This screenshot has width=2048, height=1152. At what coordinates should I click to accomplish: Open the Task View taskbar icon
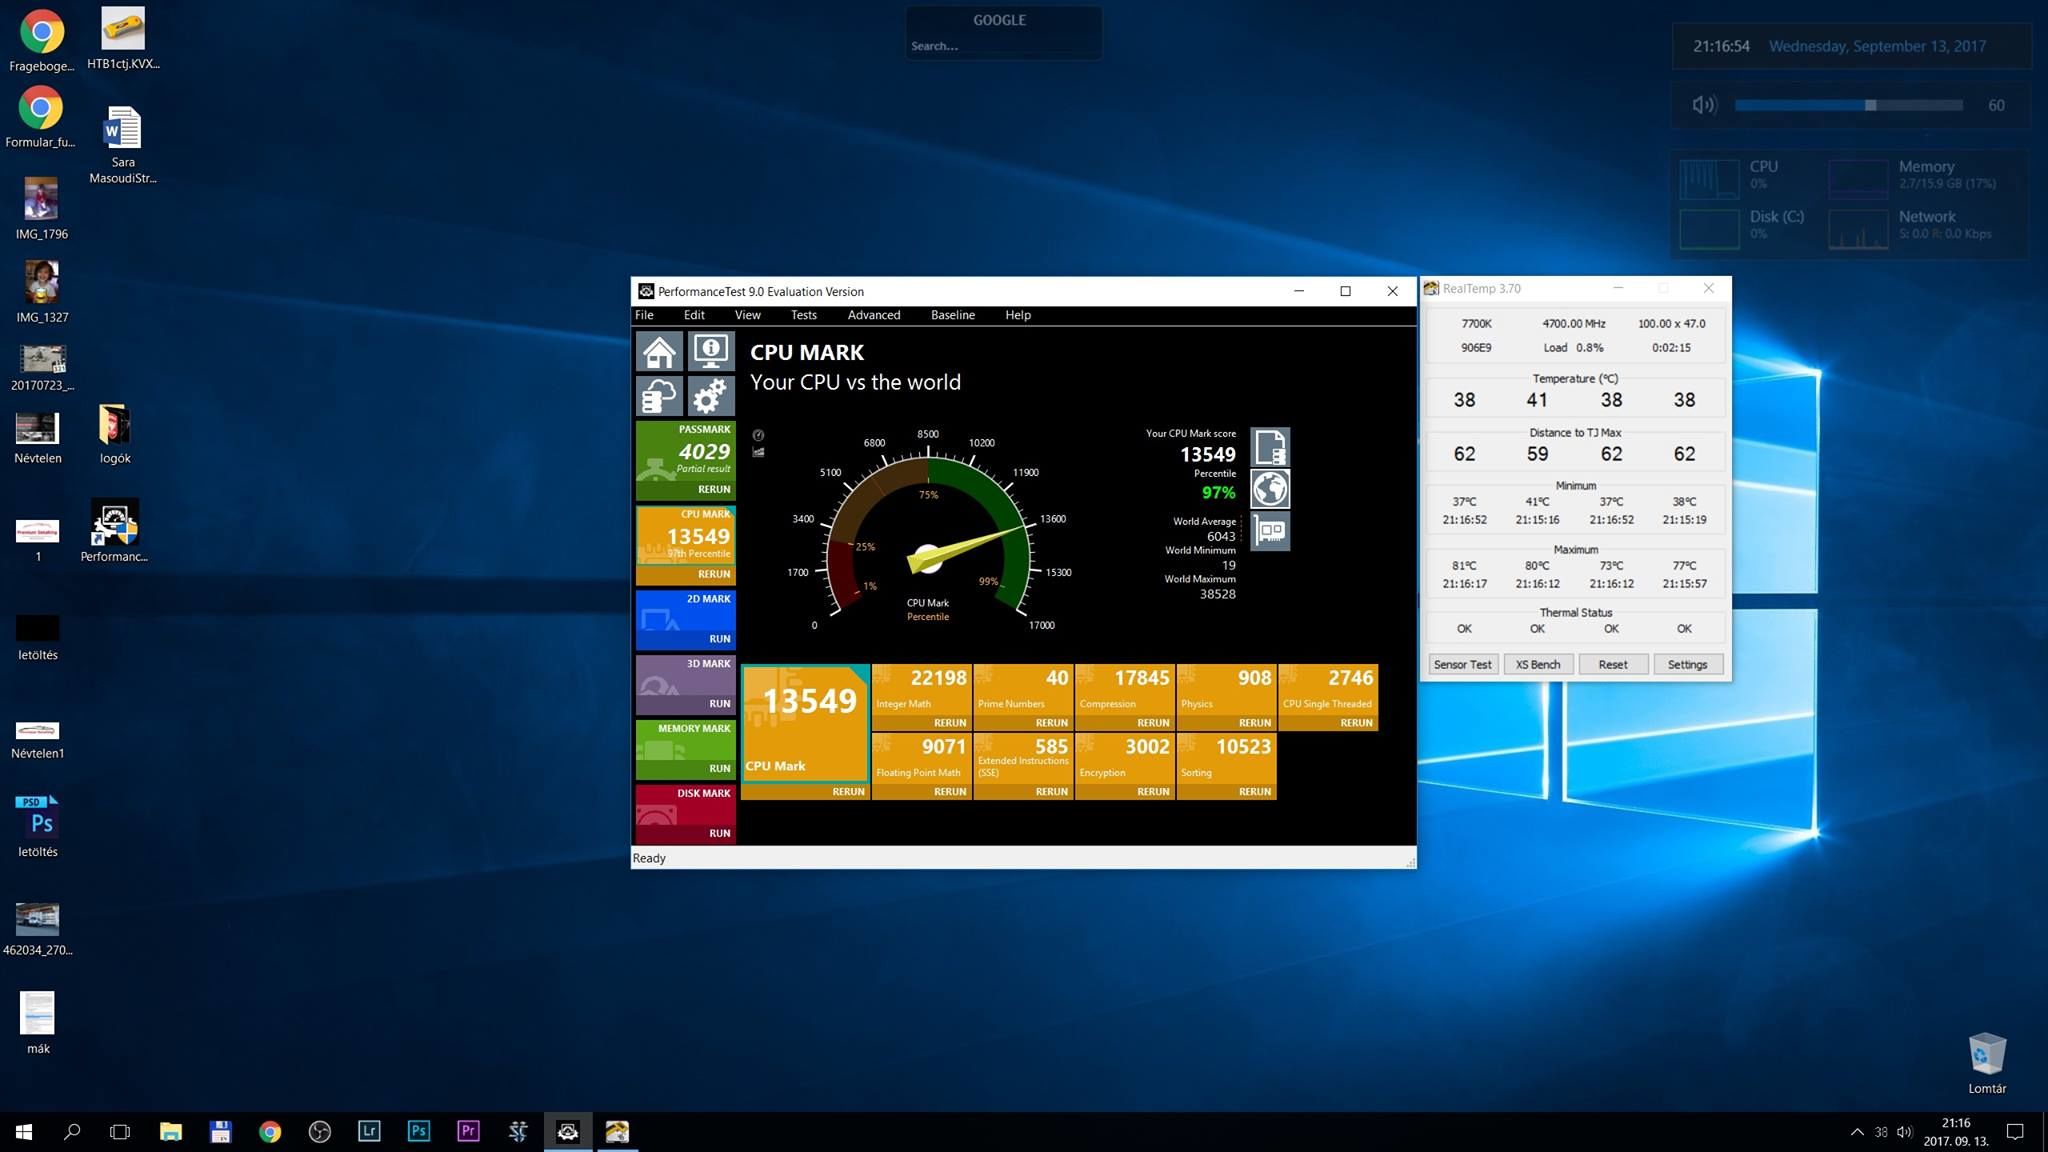(120, 1131)
